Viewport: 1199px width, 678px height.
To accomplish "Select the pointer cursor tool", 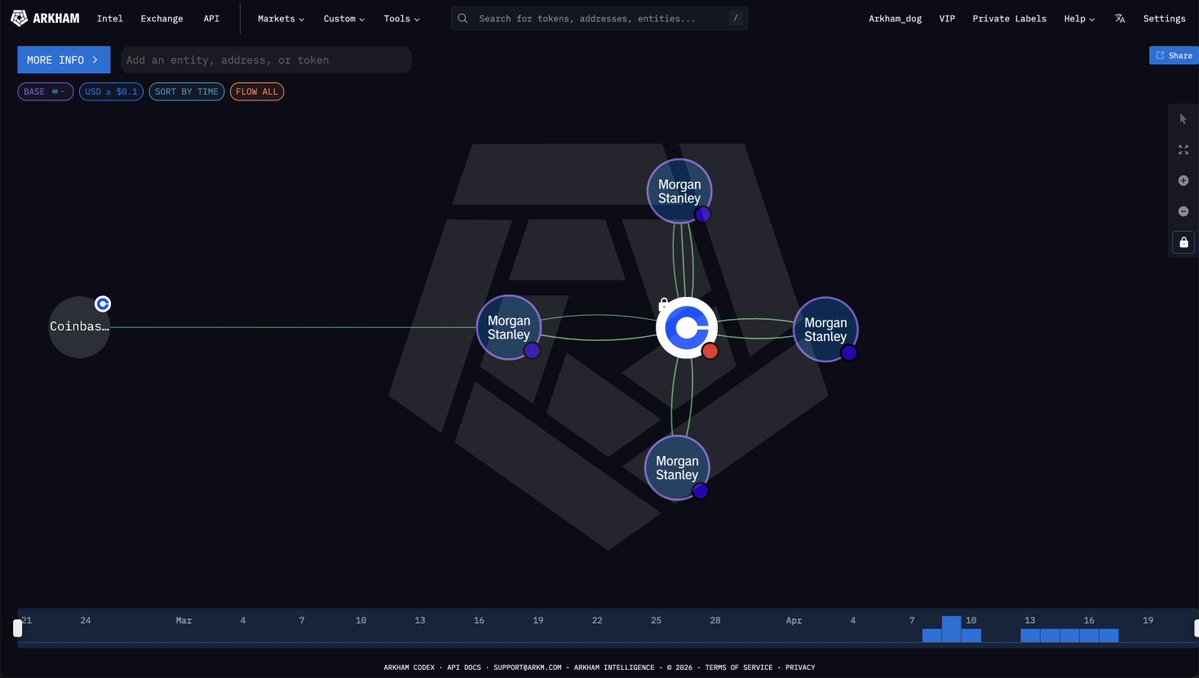I will [1183, 119].
